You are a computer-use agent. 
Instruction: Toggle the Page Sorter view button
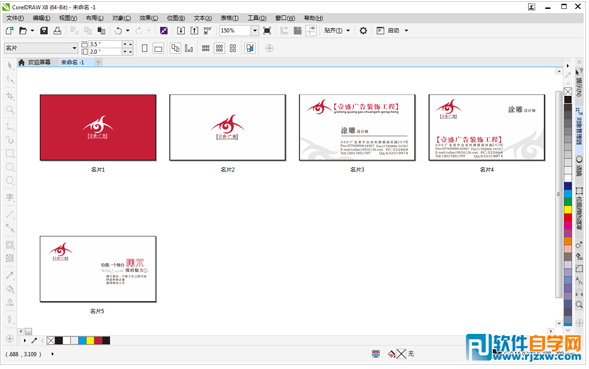pyautogui.click(x=250, y=48)
